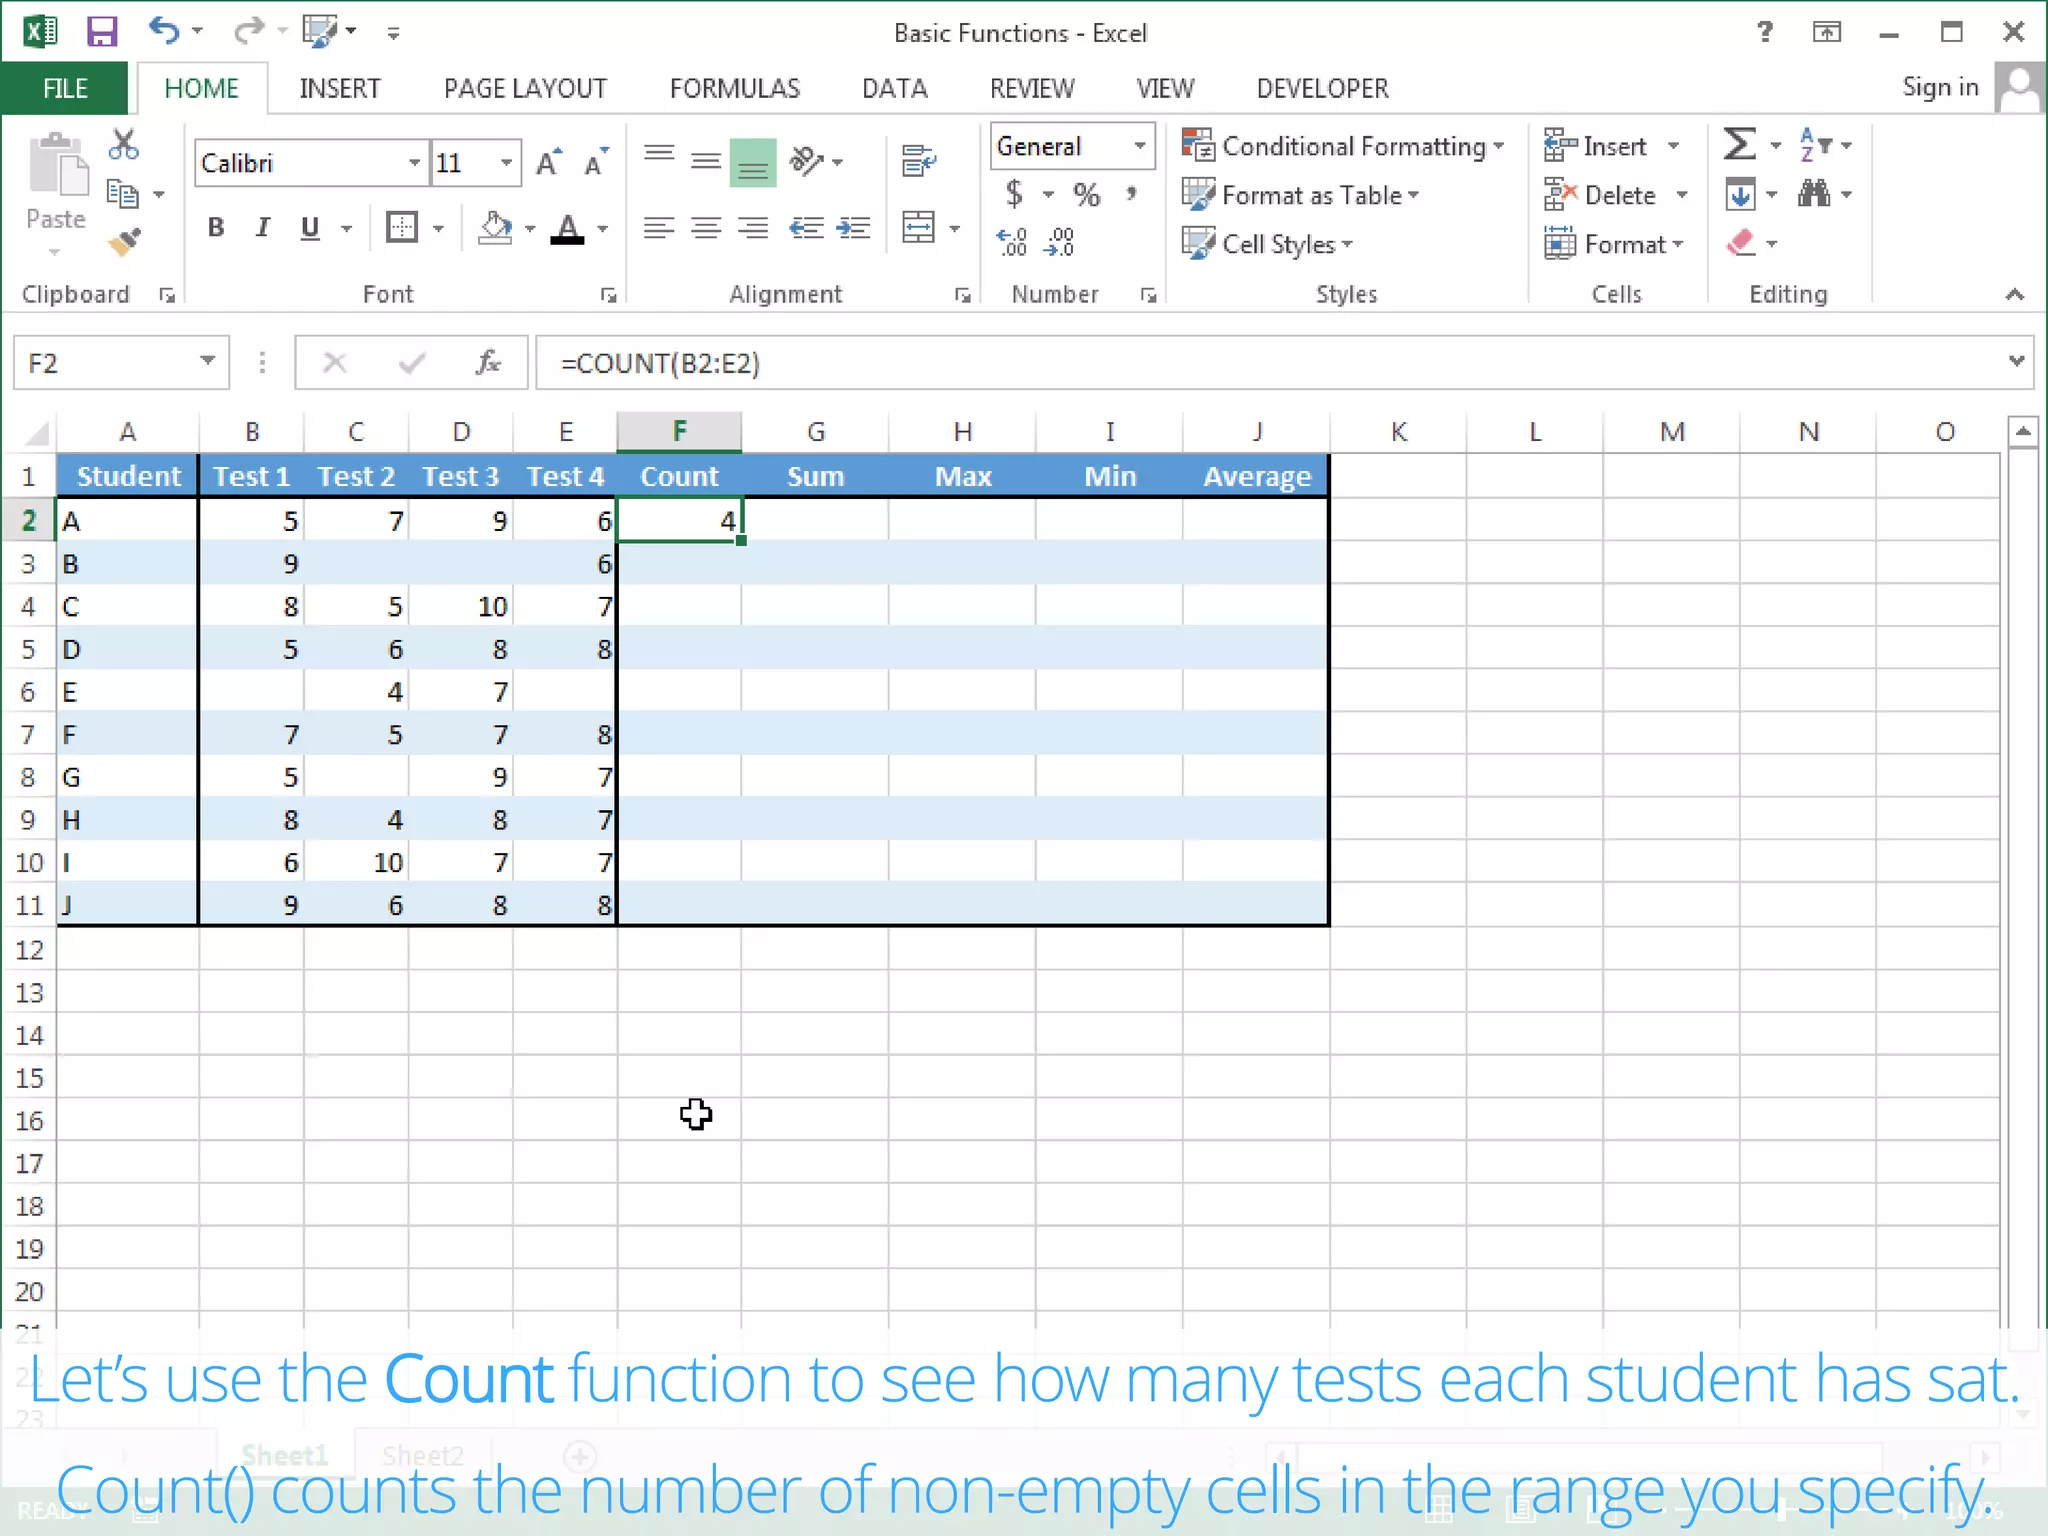
Task: Open the Font Color dropdown arrow
Action: [x=603, y=229]
